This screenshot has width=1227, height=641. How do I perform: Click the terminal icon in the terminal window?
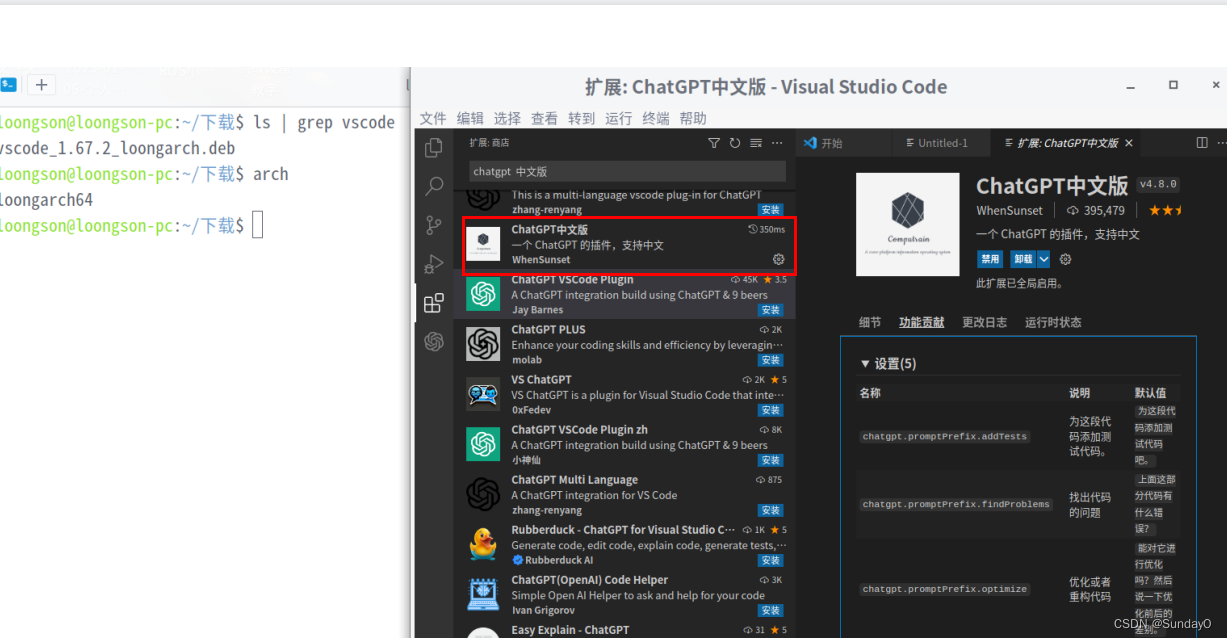point(8,85)
